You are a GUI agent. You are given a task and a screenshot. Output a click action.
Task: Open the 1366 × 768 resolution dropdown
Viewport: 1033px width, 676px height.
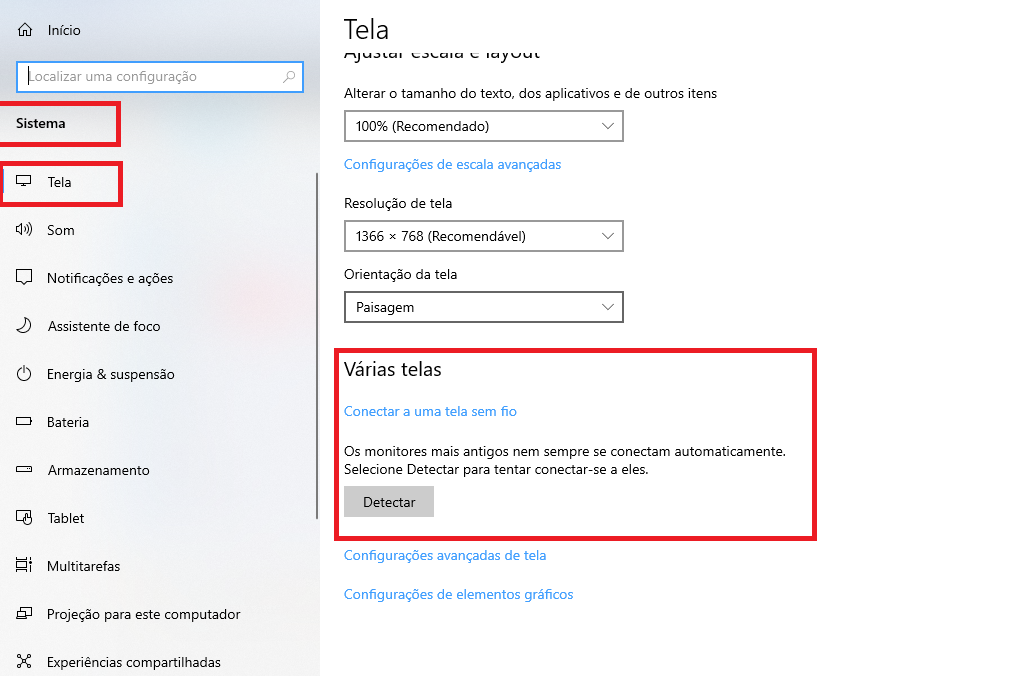[484, 236]
